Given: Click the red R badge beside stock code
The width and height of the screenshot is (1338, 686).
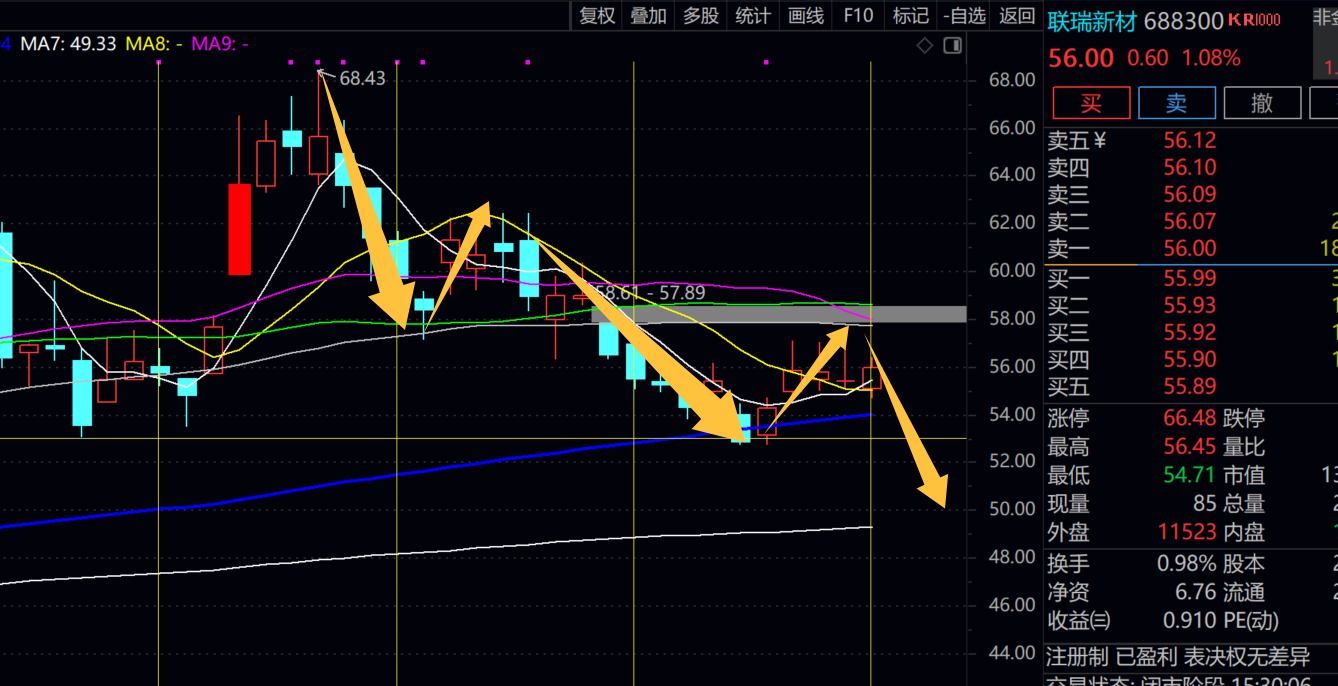Looking at the screenshot, I should 1249,20.
